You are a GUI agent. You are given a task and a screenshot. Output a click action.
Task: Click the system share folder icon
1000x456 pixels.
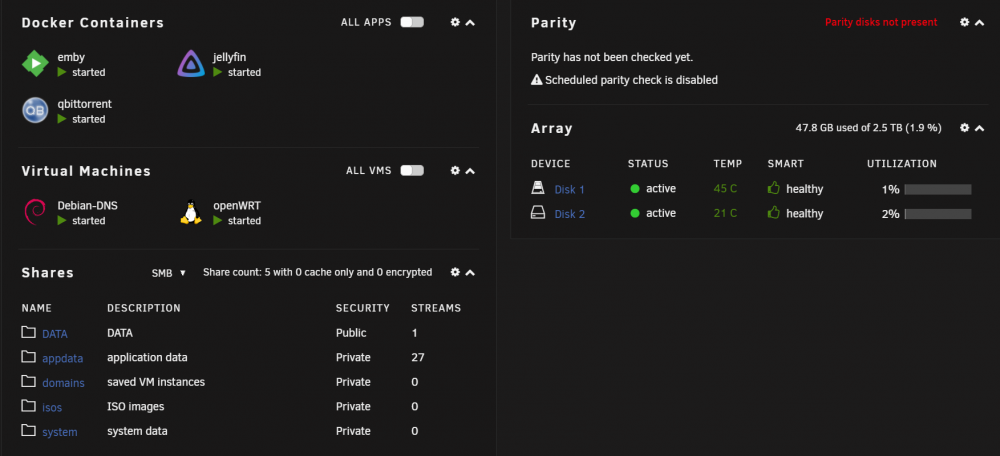[x=28, y=430]
